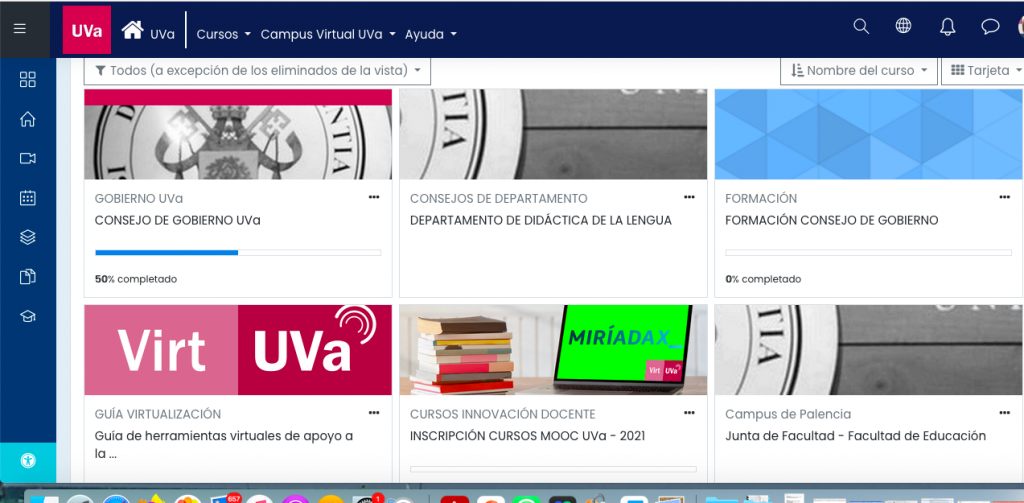Image resolution: width=1024 pixels, height=503 pixels.
Task: Open the Nombre del curso sort dropdown
Action: (859, 71)
